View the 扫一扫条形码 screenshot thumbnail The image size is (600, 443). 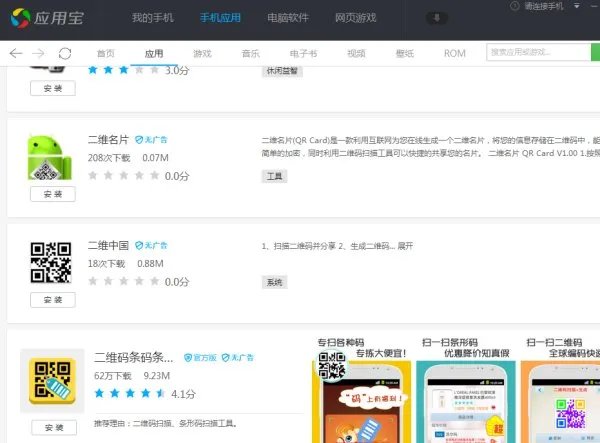coord(466,390)
